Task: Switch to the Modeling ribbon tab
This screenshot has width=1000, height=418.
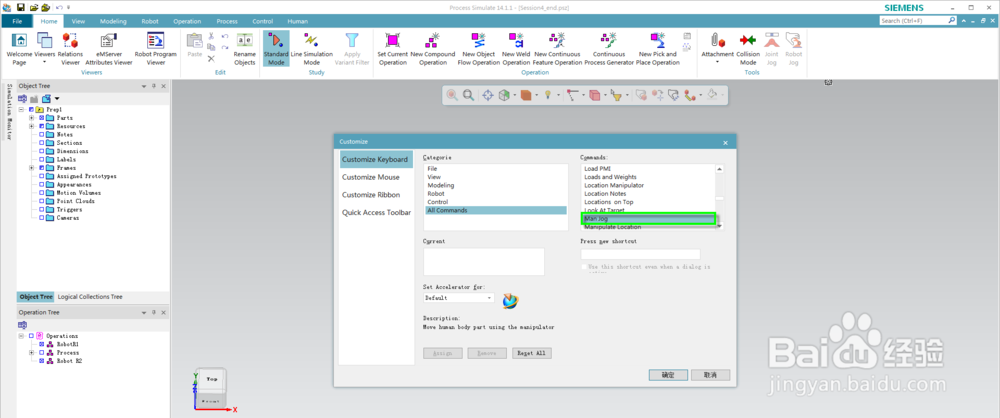Action: coord(114,21)
